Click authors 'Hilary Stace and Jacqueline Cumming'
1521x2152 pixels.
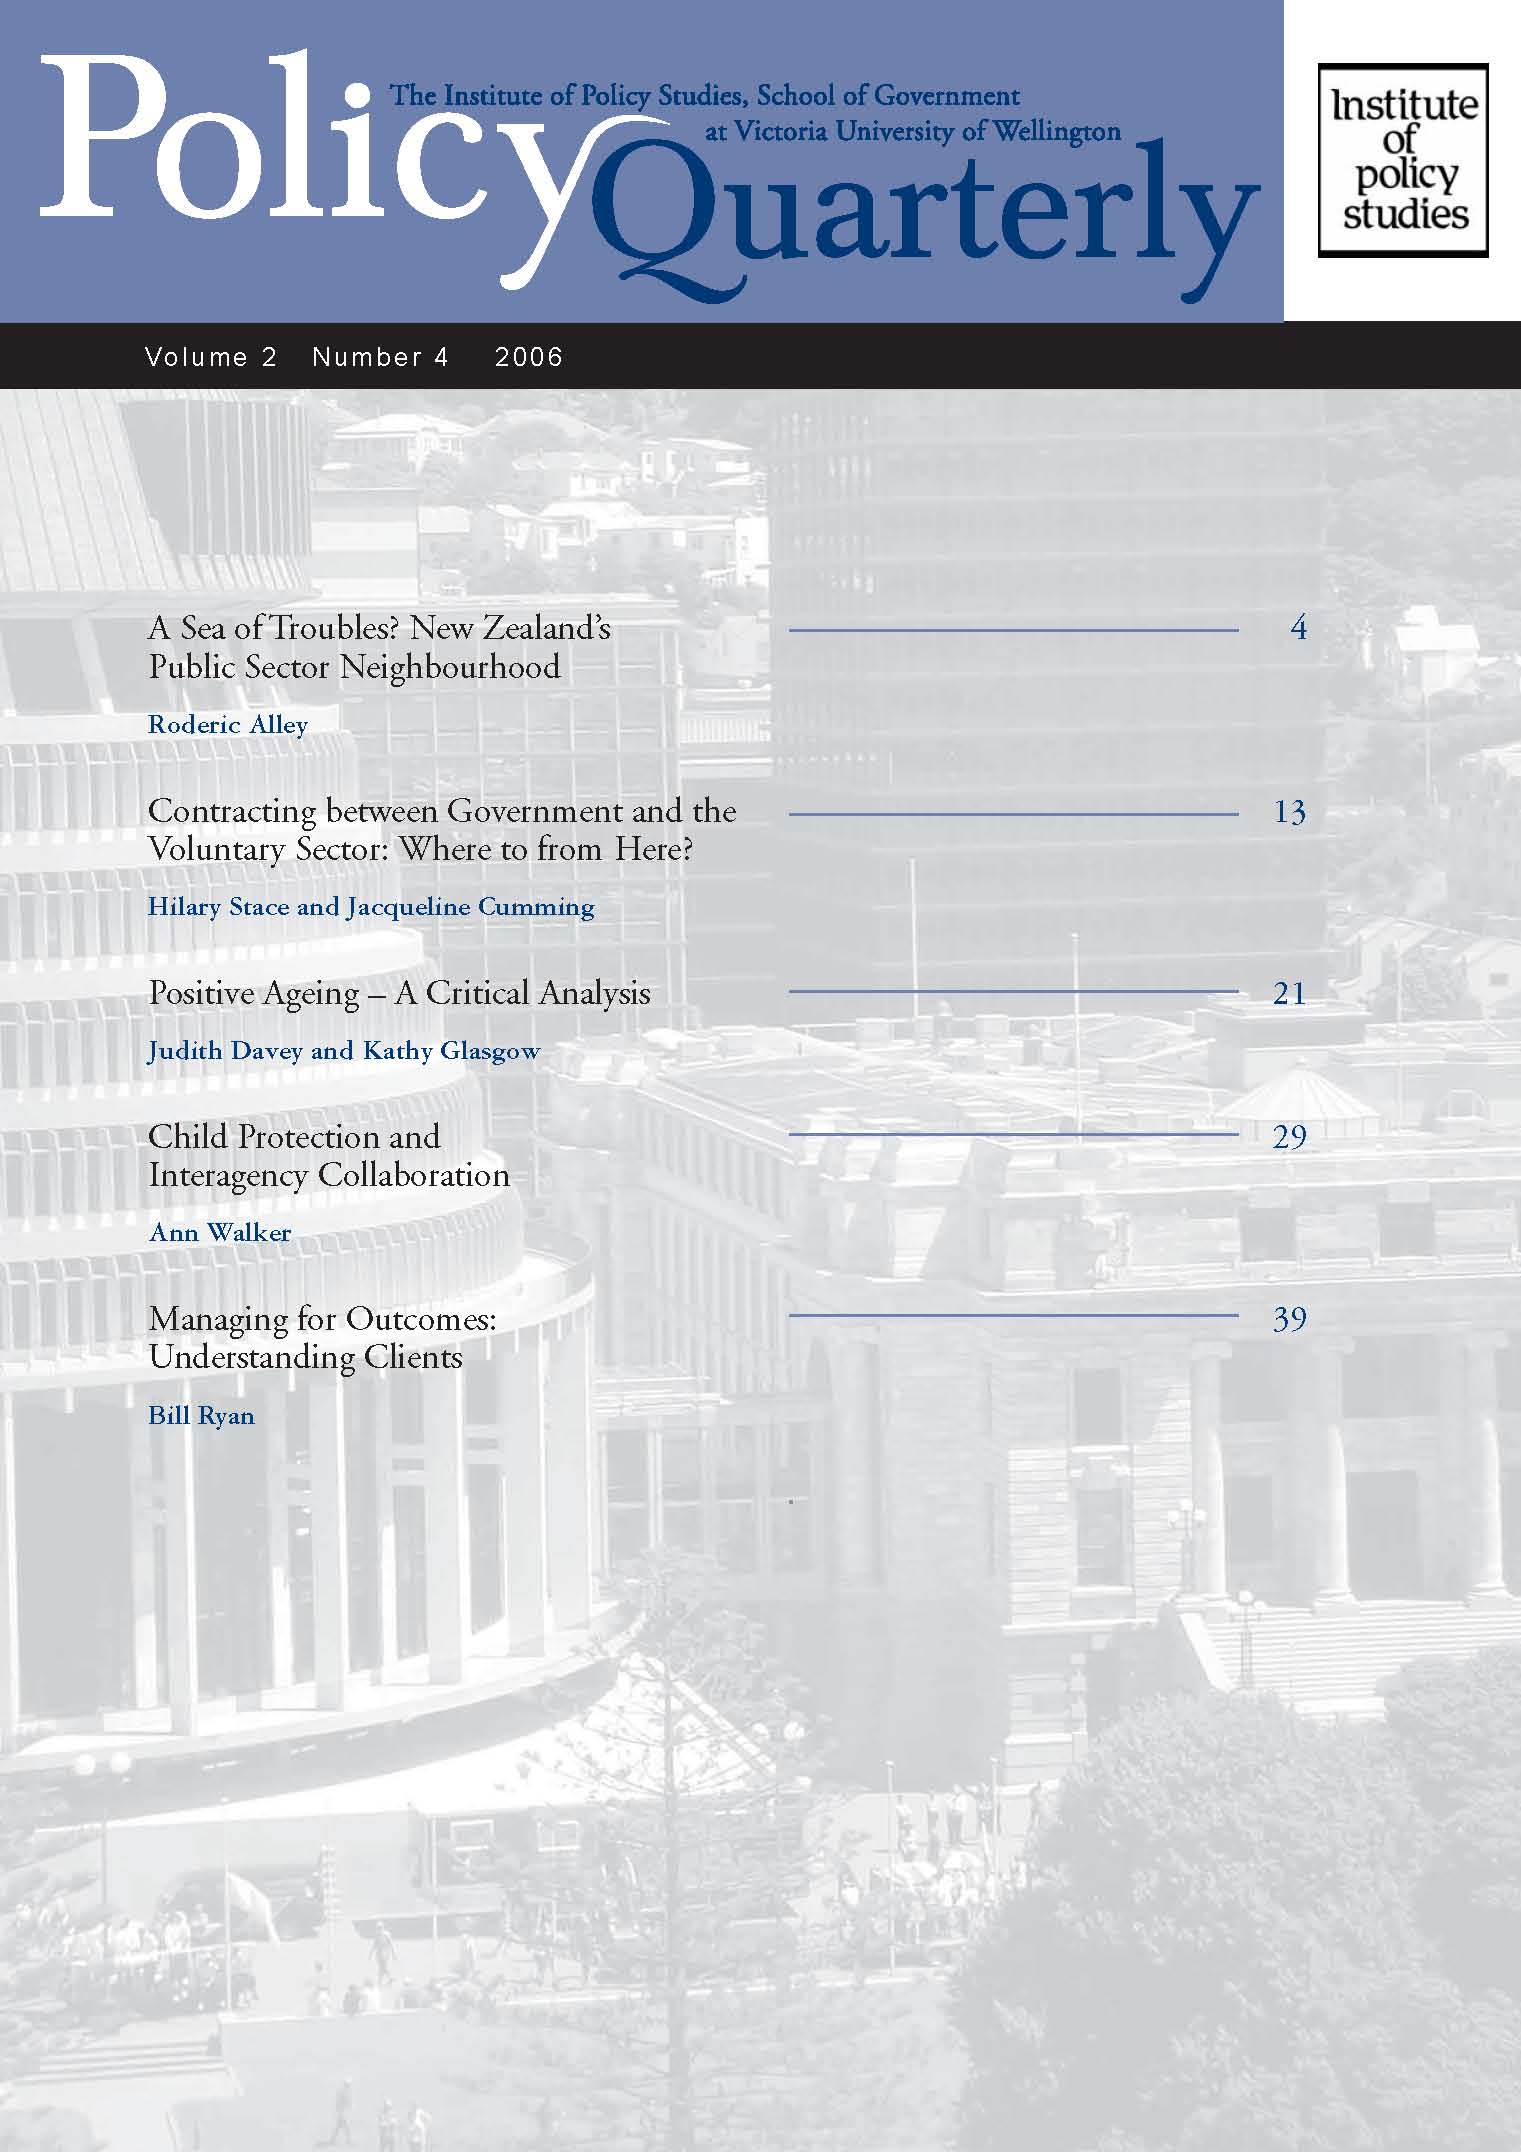pyautogui.click(x=371, y=907)
